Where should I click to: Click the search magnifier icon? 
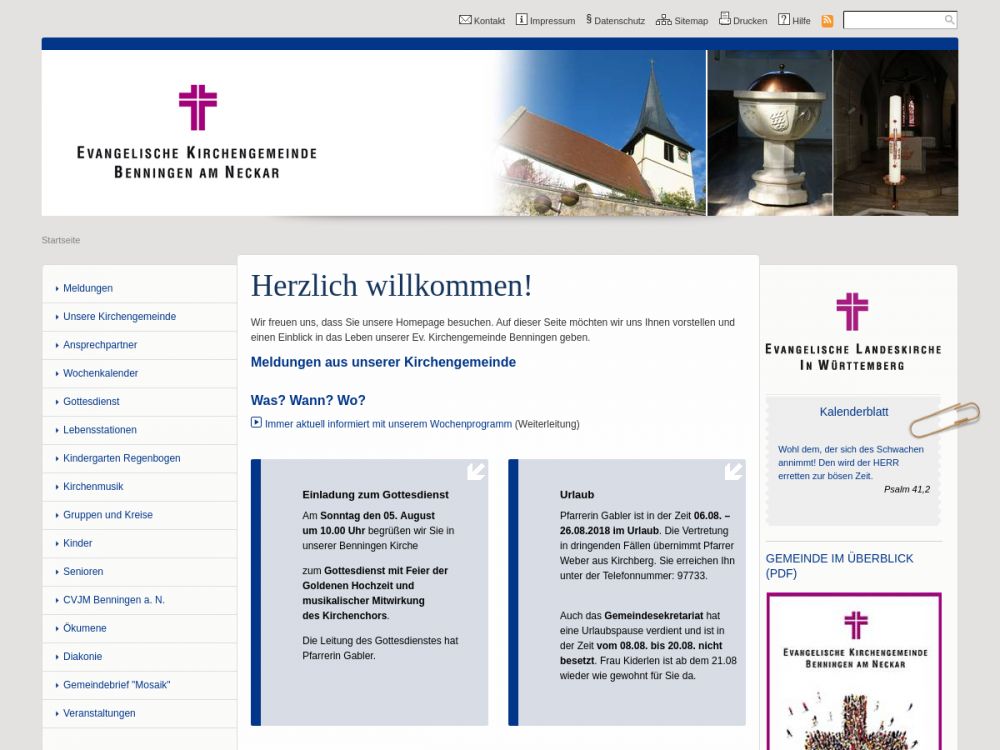click(x=949, y=20)
